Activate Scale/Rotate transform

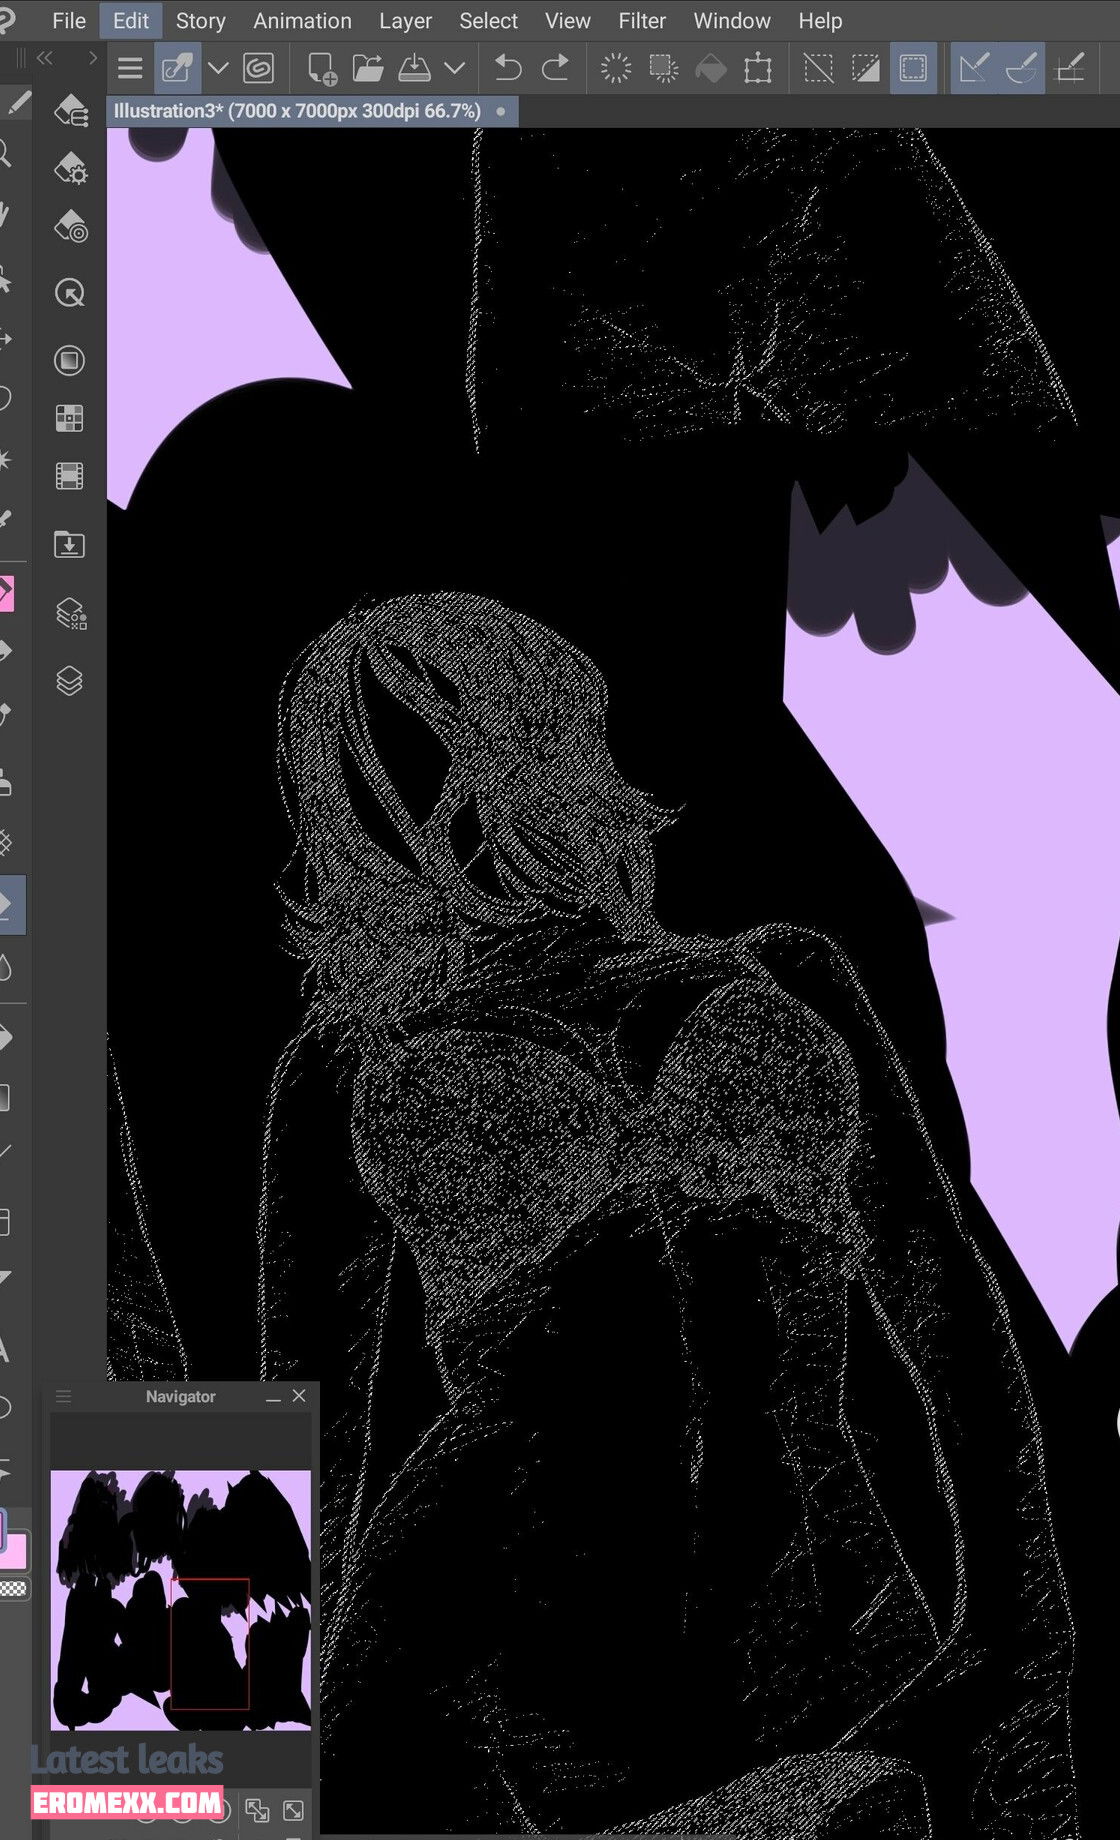pos(758,68)
